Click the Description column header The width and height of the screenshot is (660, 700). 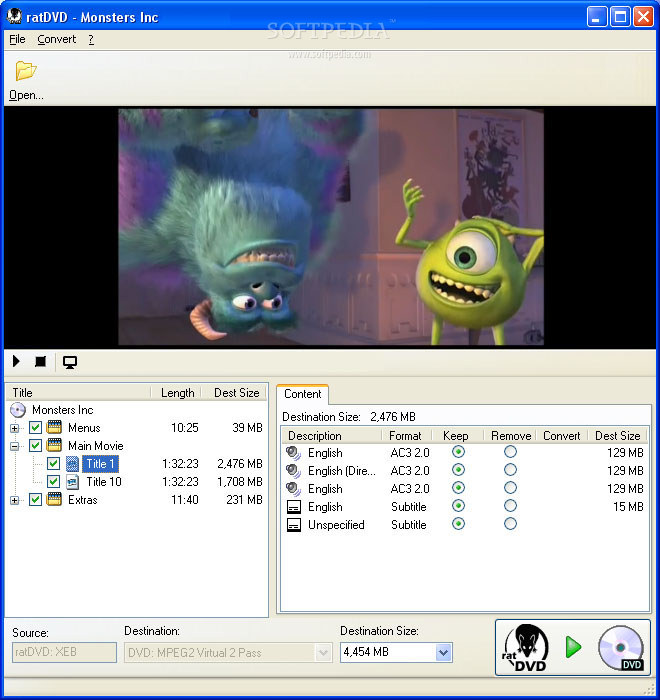(x=332, y=435)
